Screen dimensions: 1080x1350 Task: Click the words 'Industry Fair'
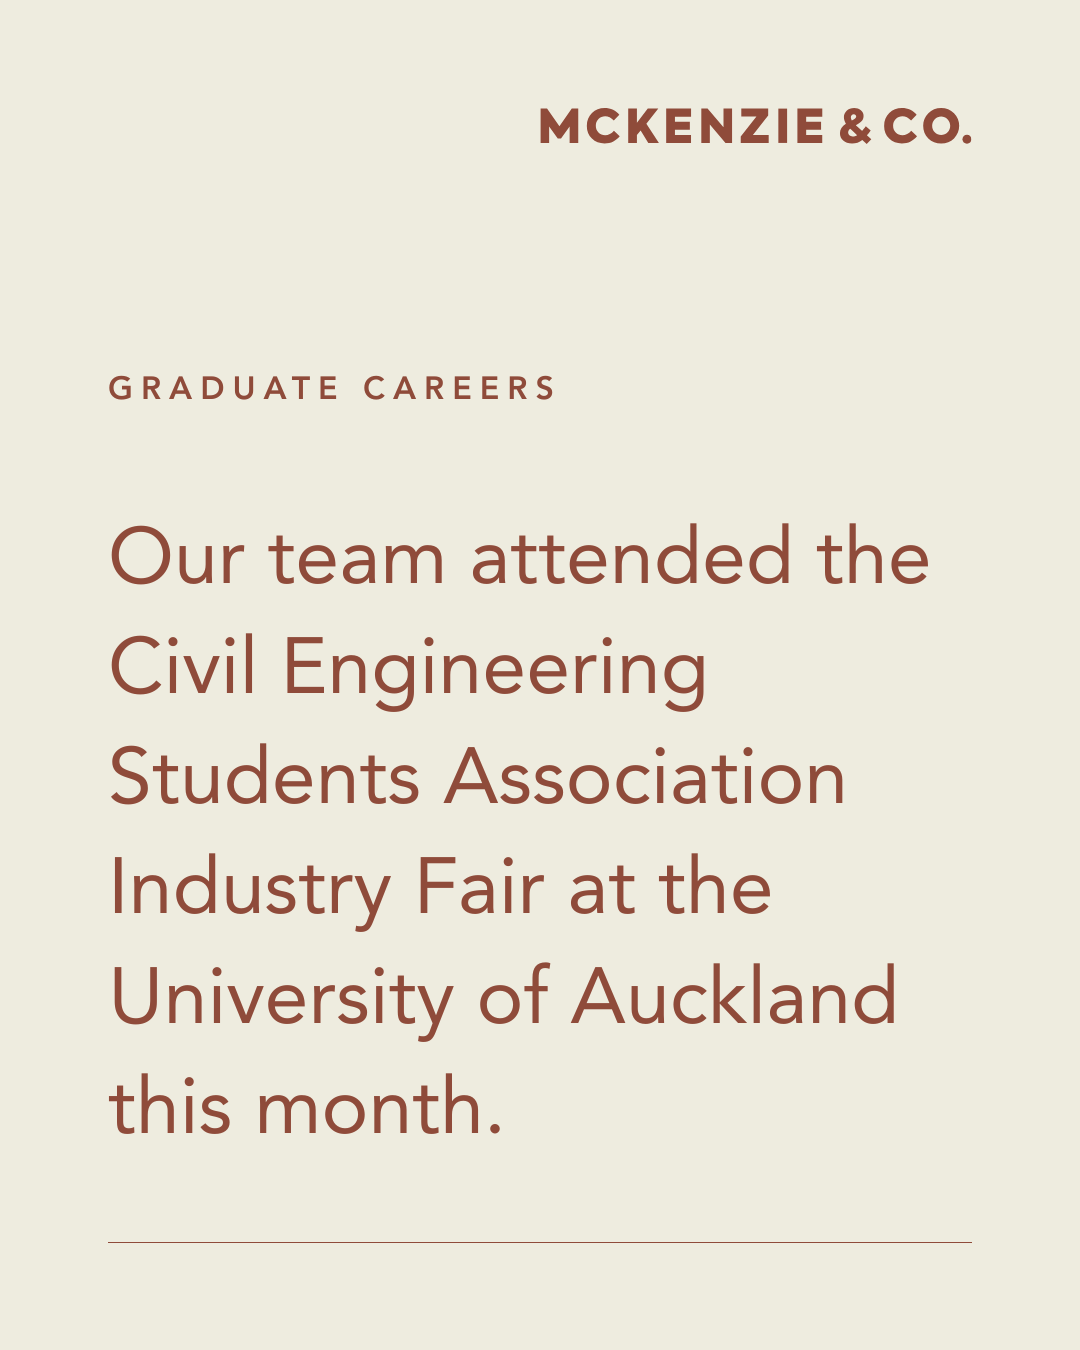[x=327, y=887]
